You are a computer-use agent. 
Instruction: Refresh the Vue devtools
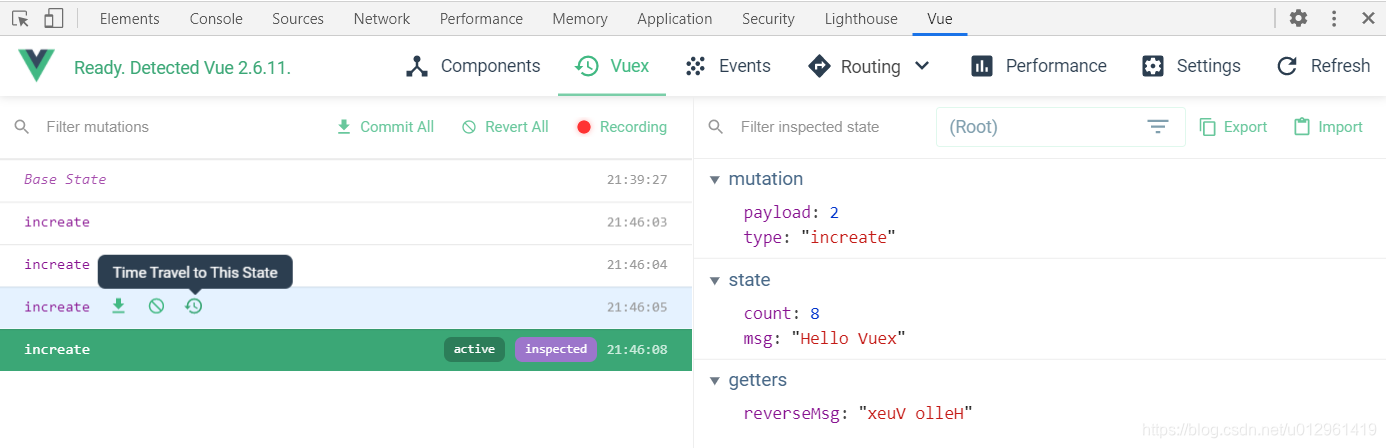click(1323, 66)
